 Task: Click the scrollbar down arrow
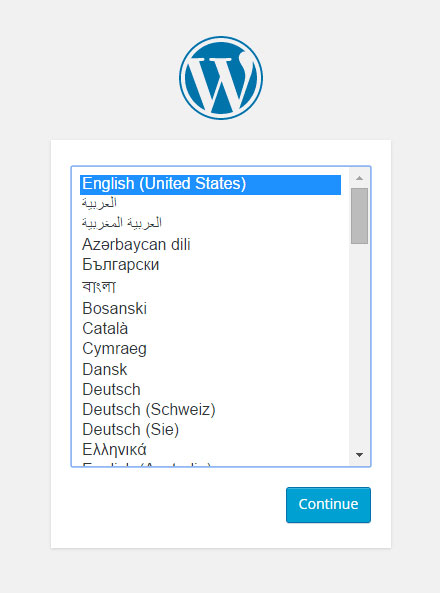359,455
